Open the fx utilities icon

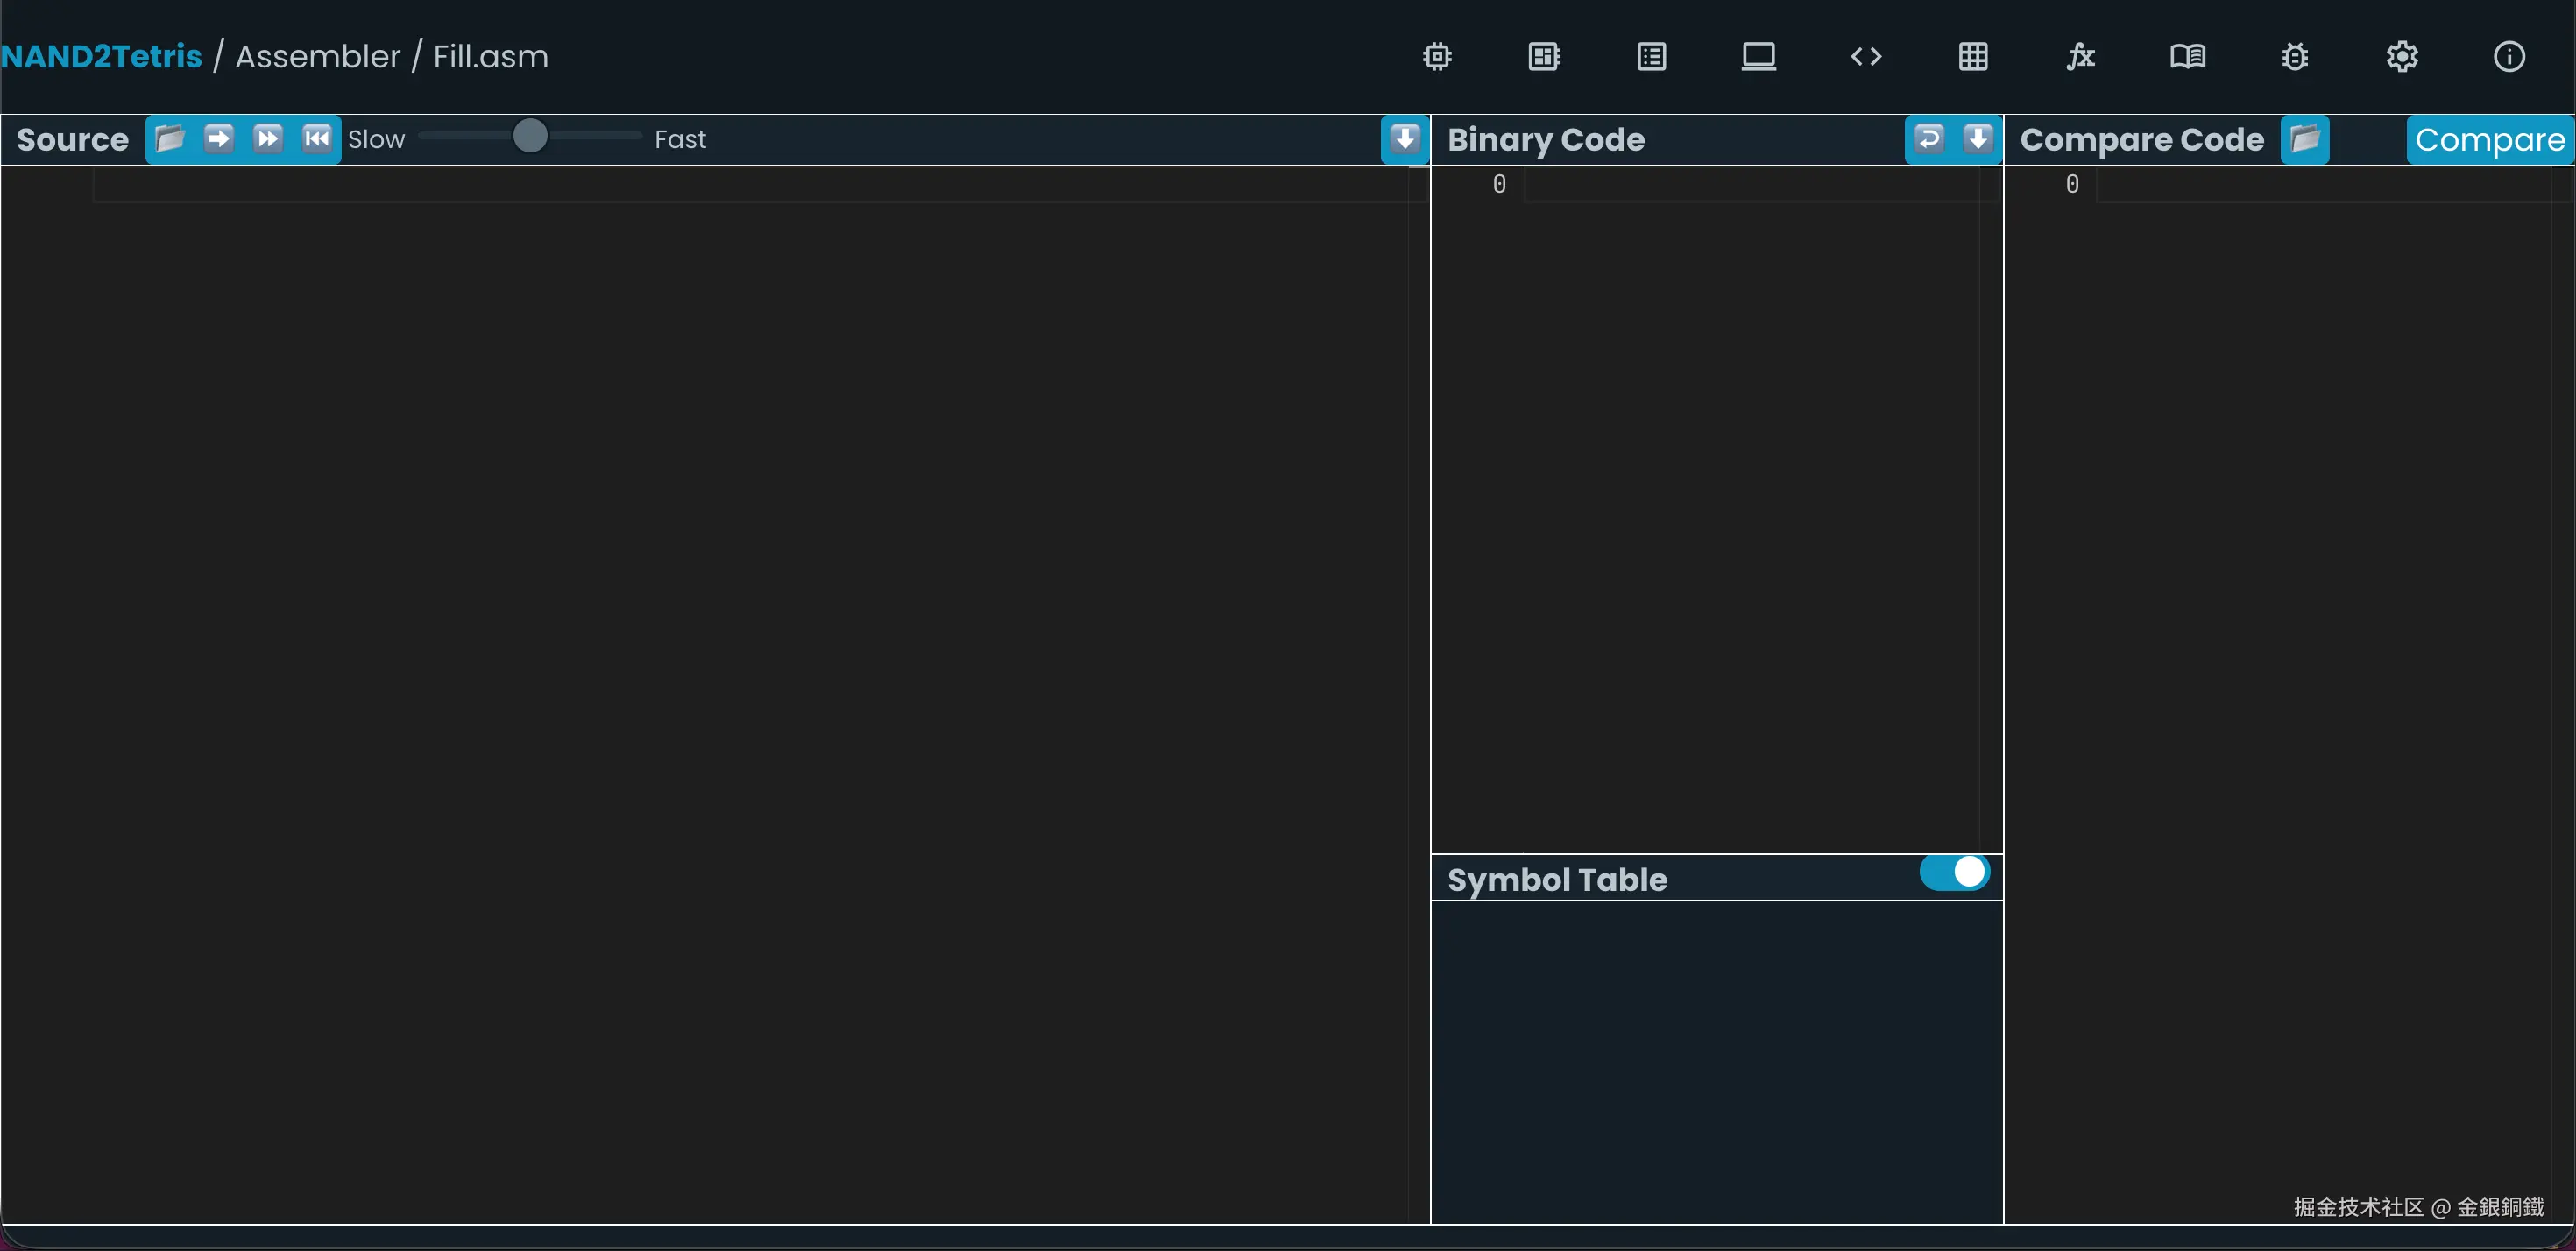point(2080,57)
